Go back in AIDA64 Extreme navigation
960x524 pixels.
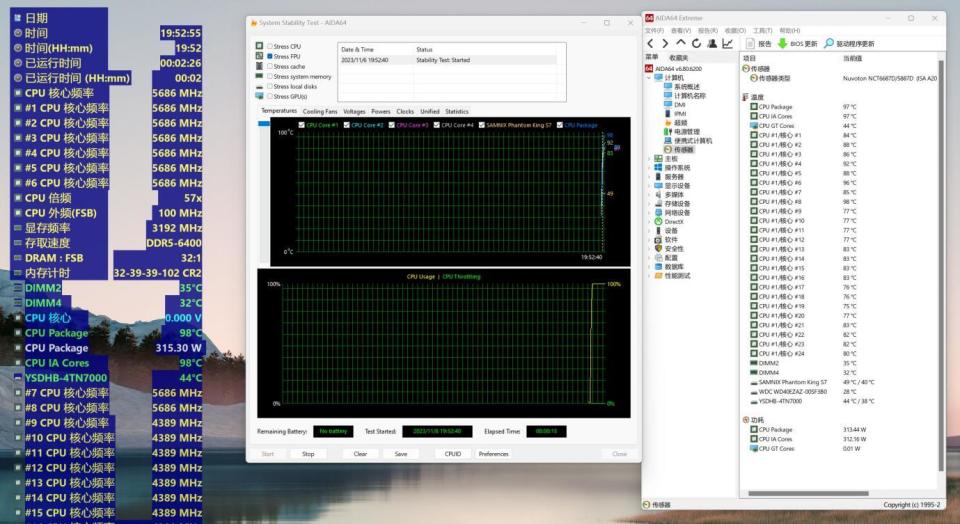pos(650,43)
